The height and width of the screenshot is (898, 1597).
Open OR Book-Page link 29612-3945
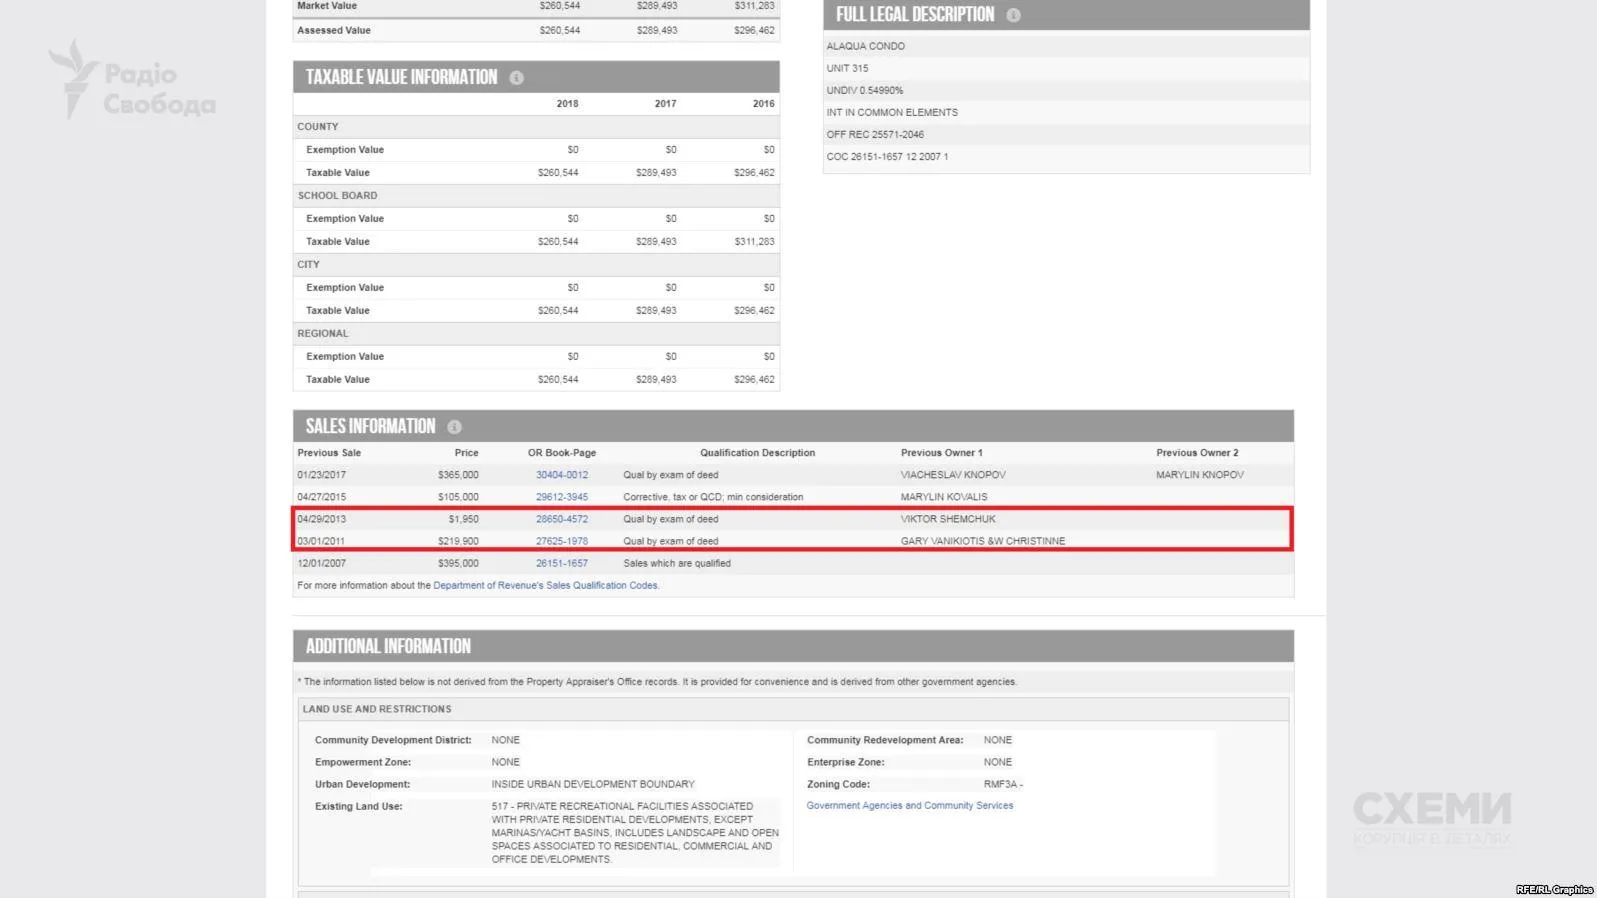point(561,497)
